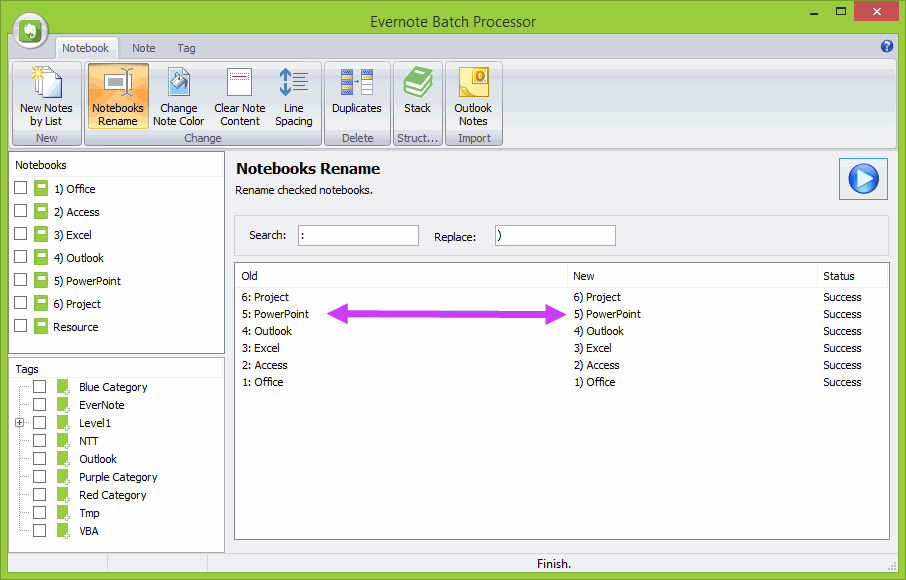Click the notebook icon beside 1) Office
Image resolution: width=906 pixels, height=580 pixels.
pyautogui.click(x=41, y=188)
